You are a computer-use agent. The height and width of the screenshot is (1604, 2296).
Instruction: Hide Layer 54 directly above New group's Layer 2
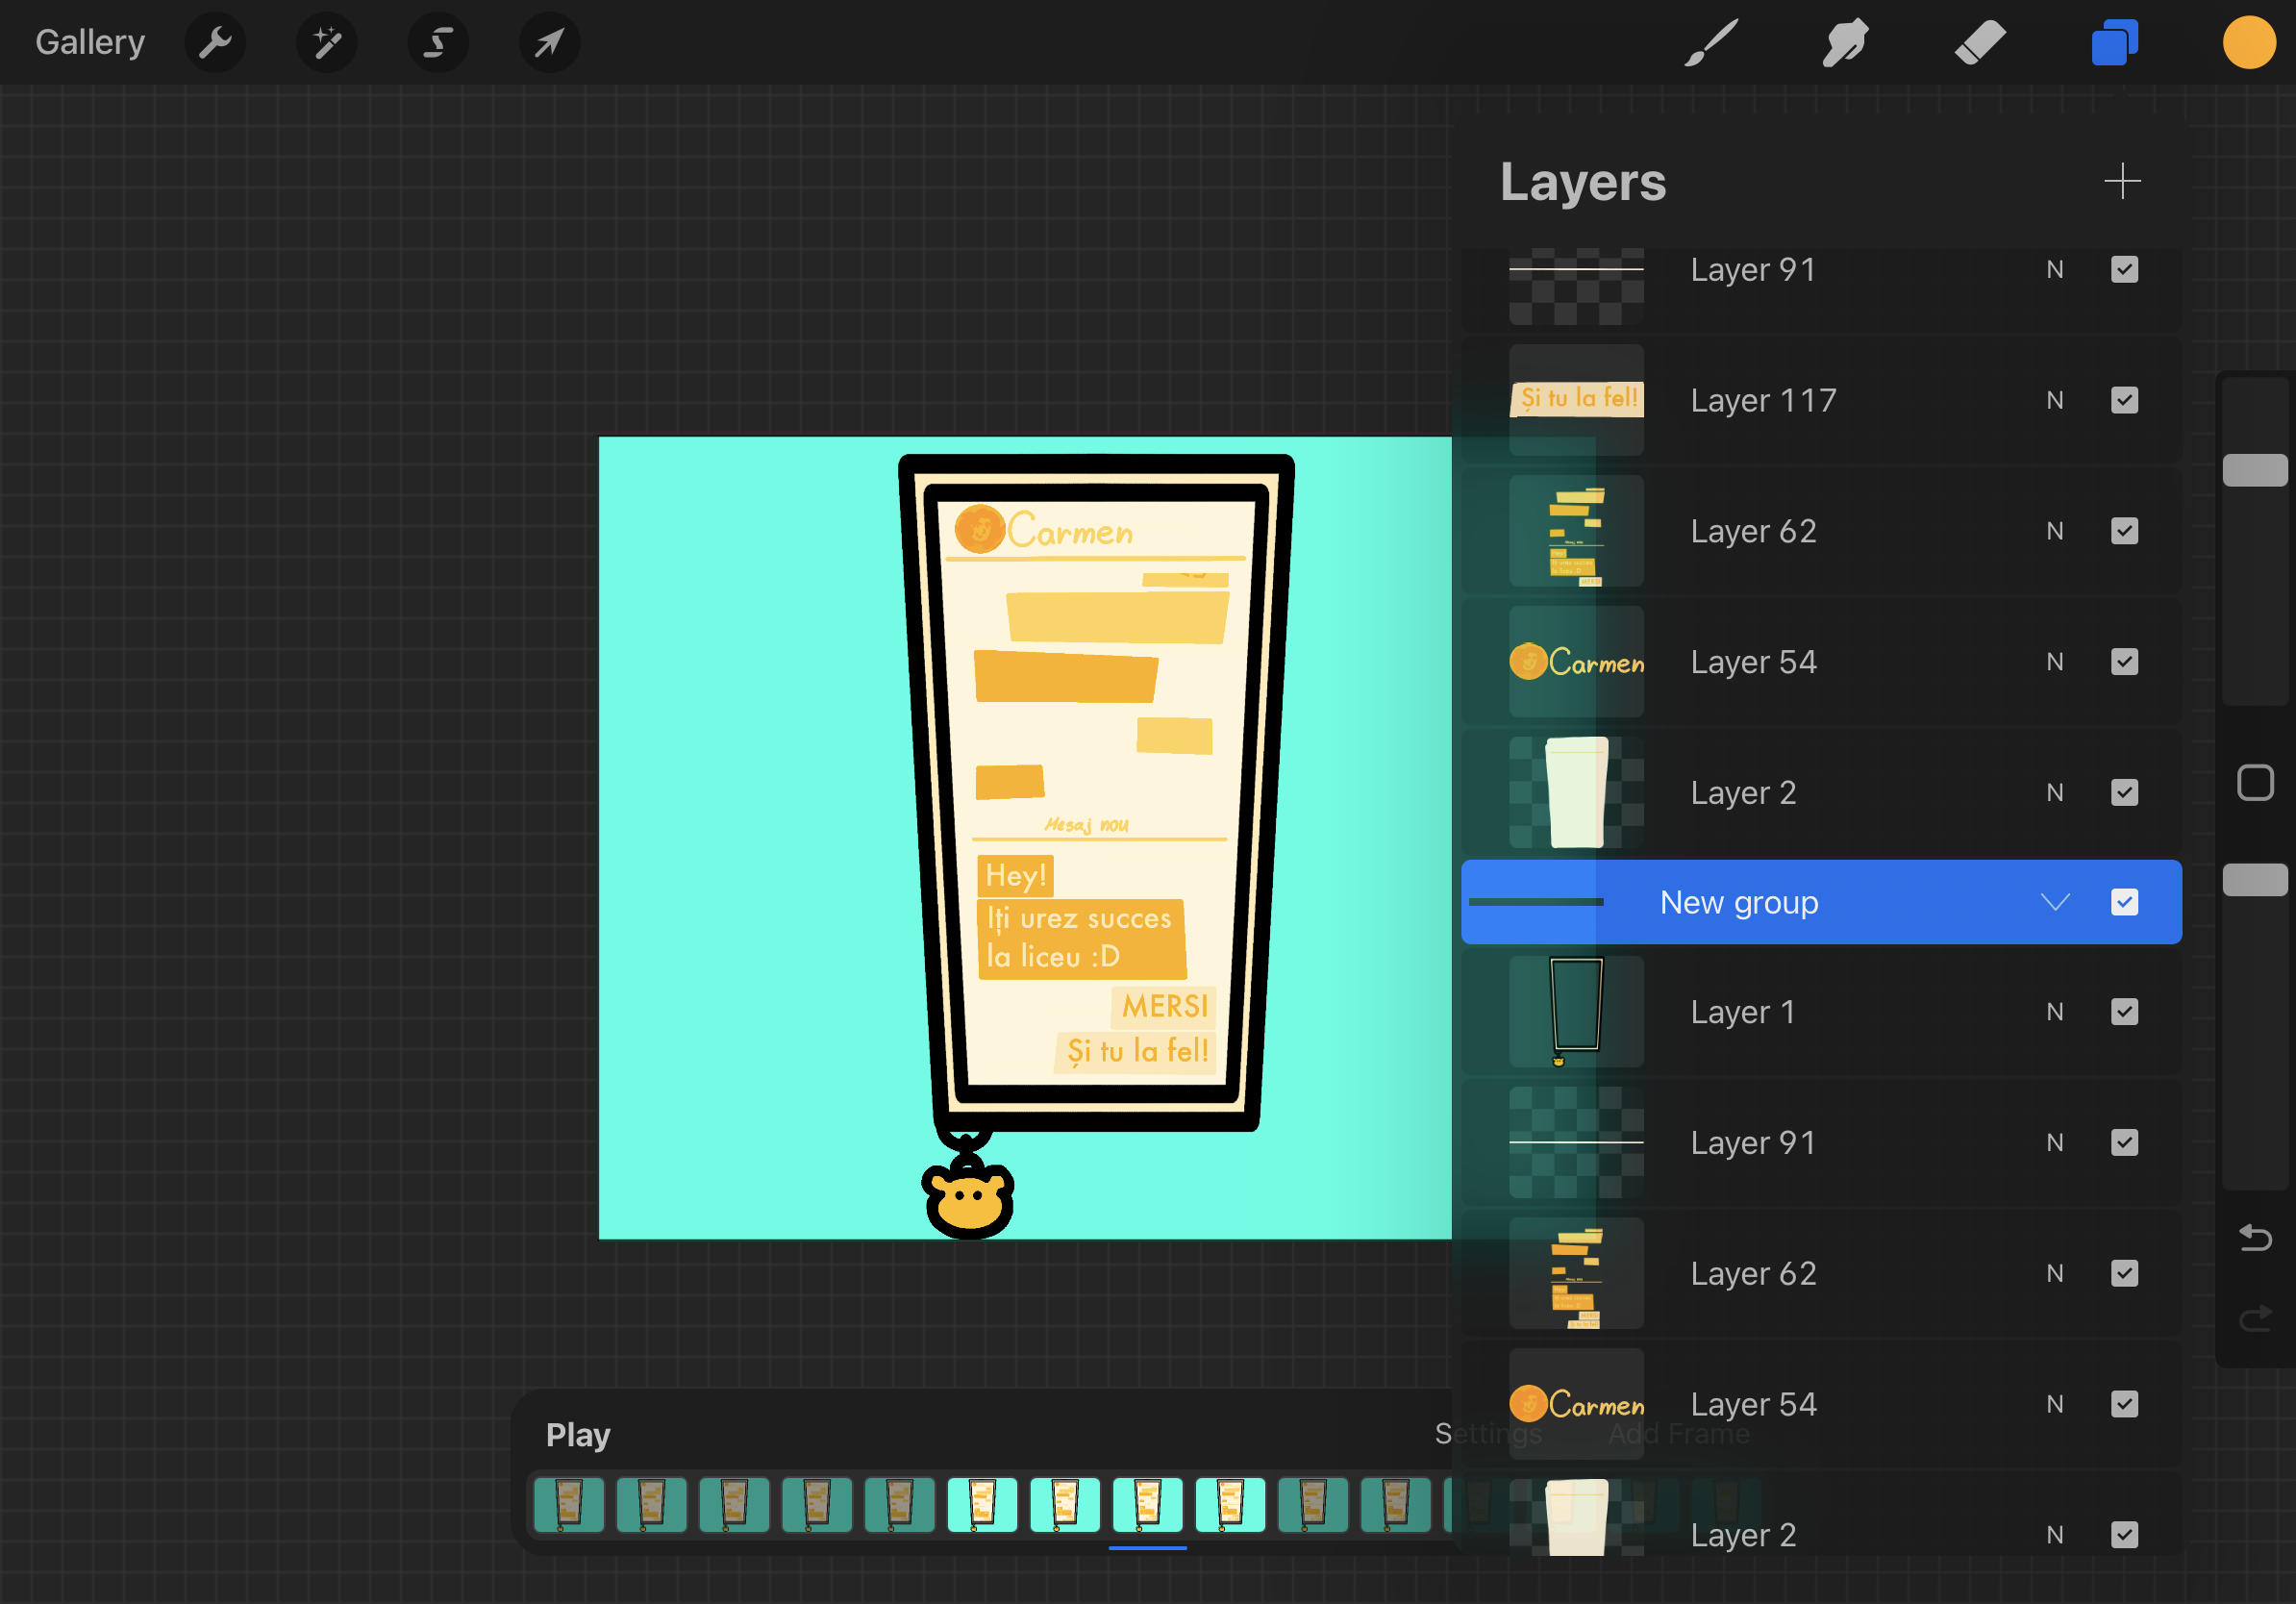point(2124,662)
